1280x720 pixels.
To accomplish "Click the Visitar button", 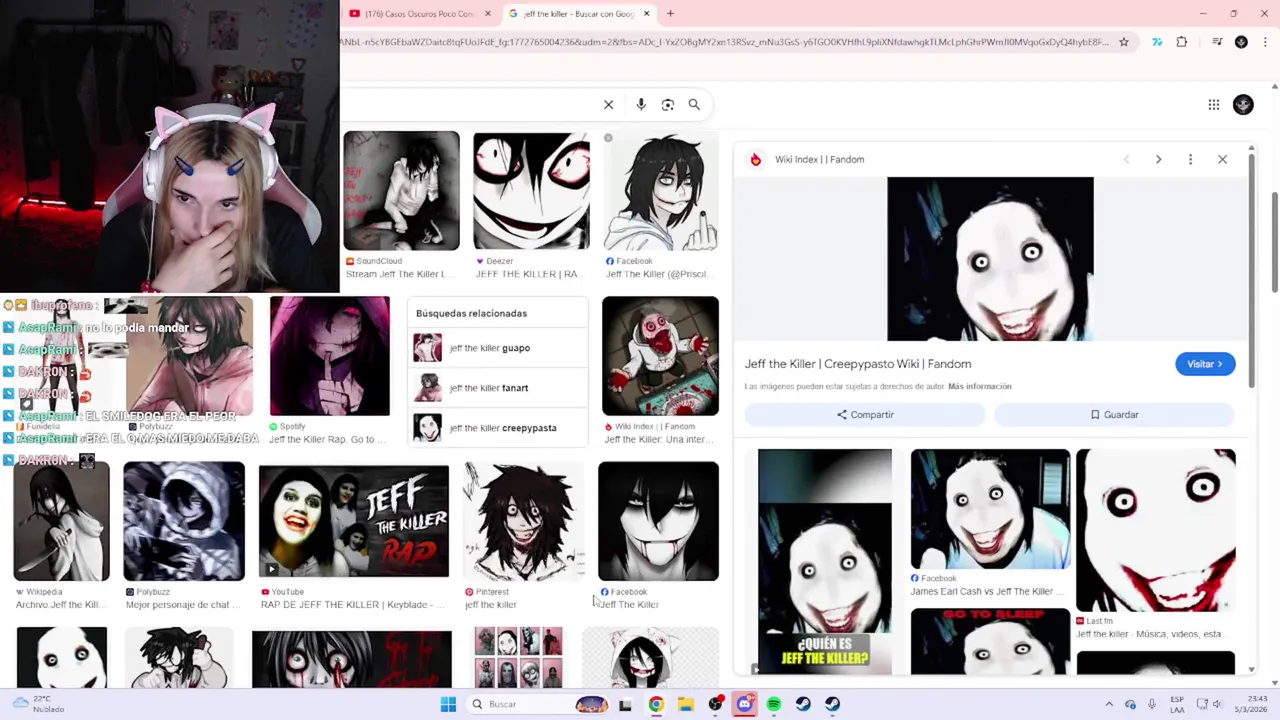I will click(1205, 364).
